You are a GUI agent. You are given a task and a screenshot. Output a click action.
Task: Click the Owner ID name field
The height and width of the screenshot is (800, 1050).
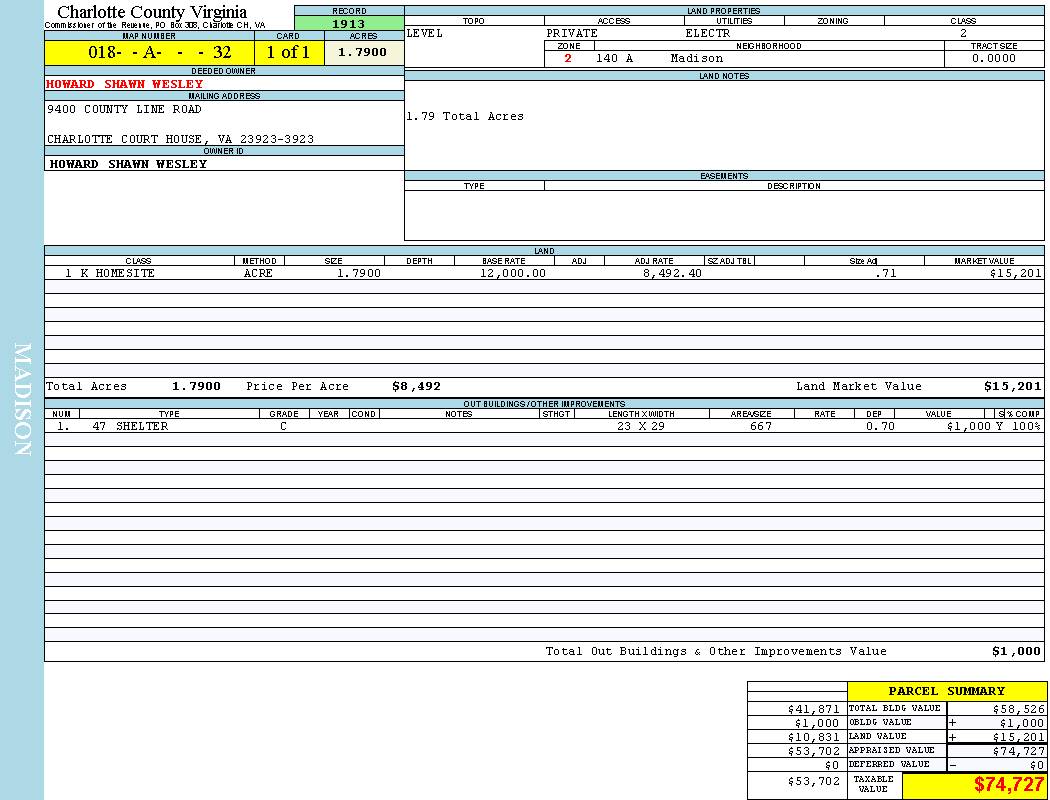(x=128, y=164)
